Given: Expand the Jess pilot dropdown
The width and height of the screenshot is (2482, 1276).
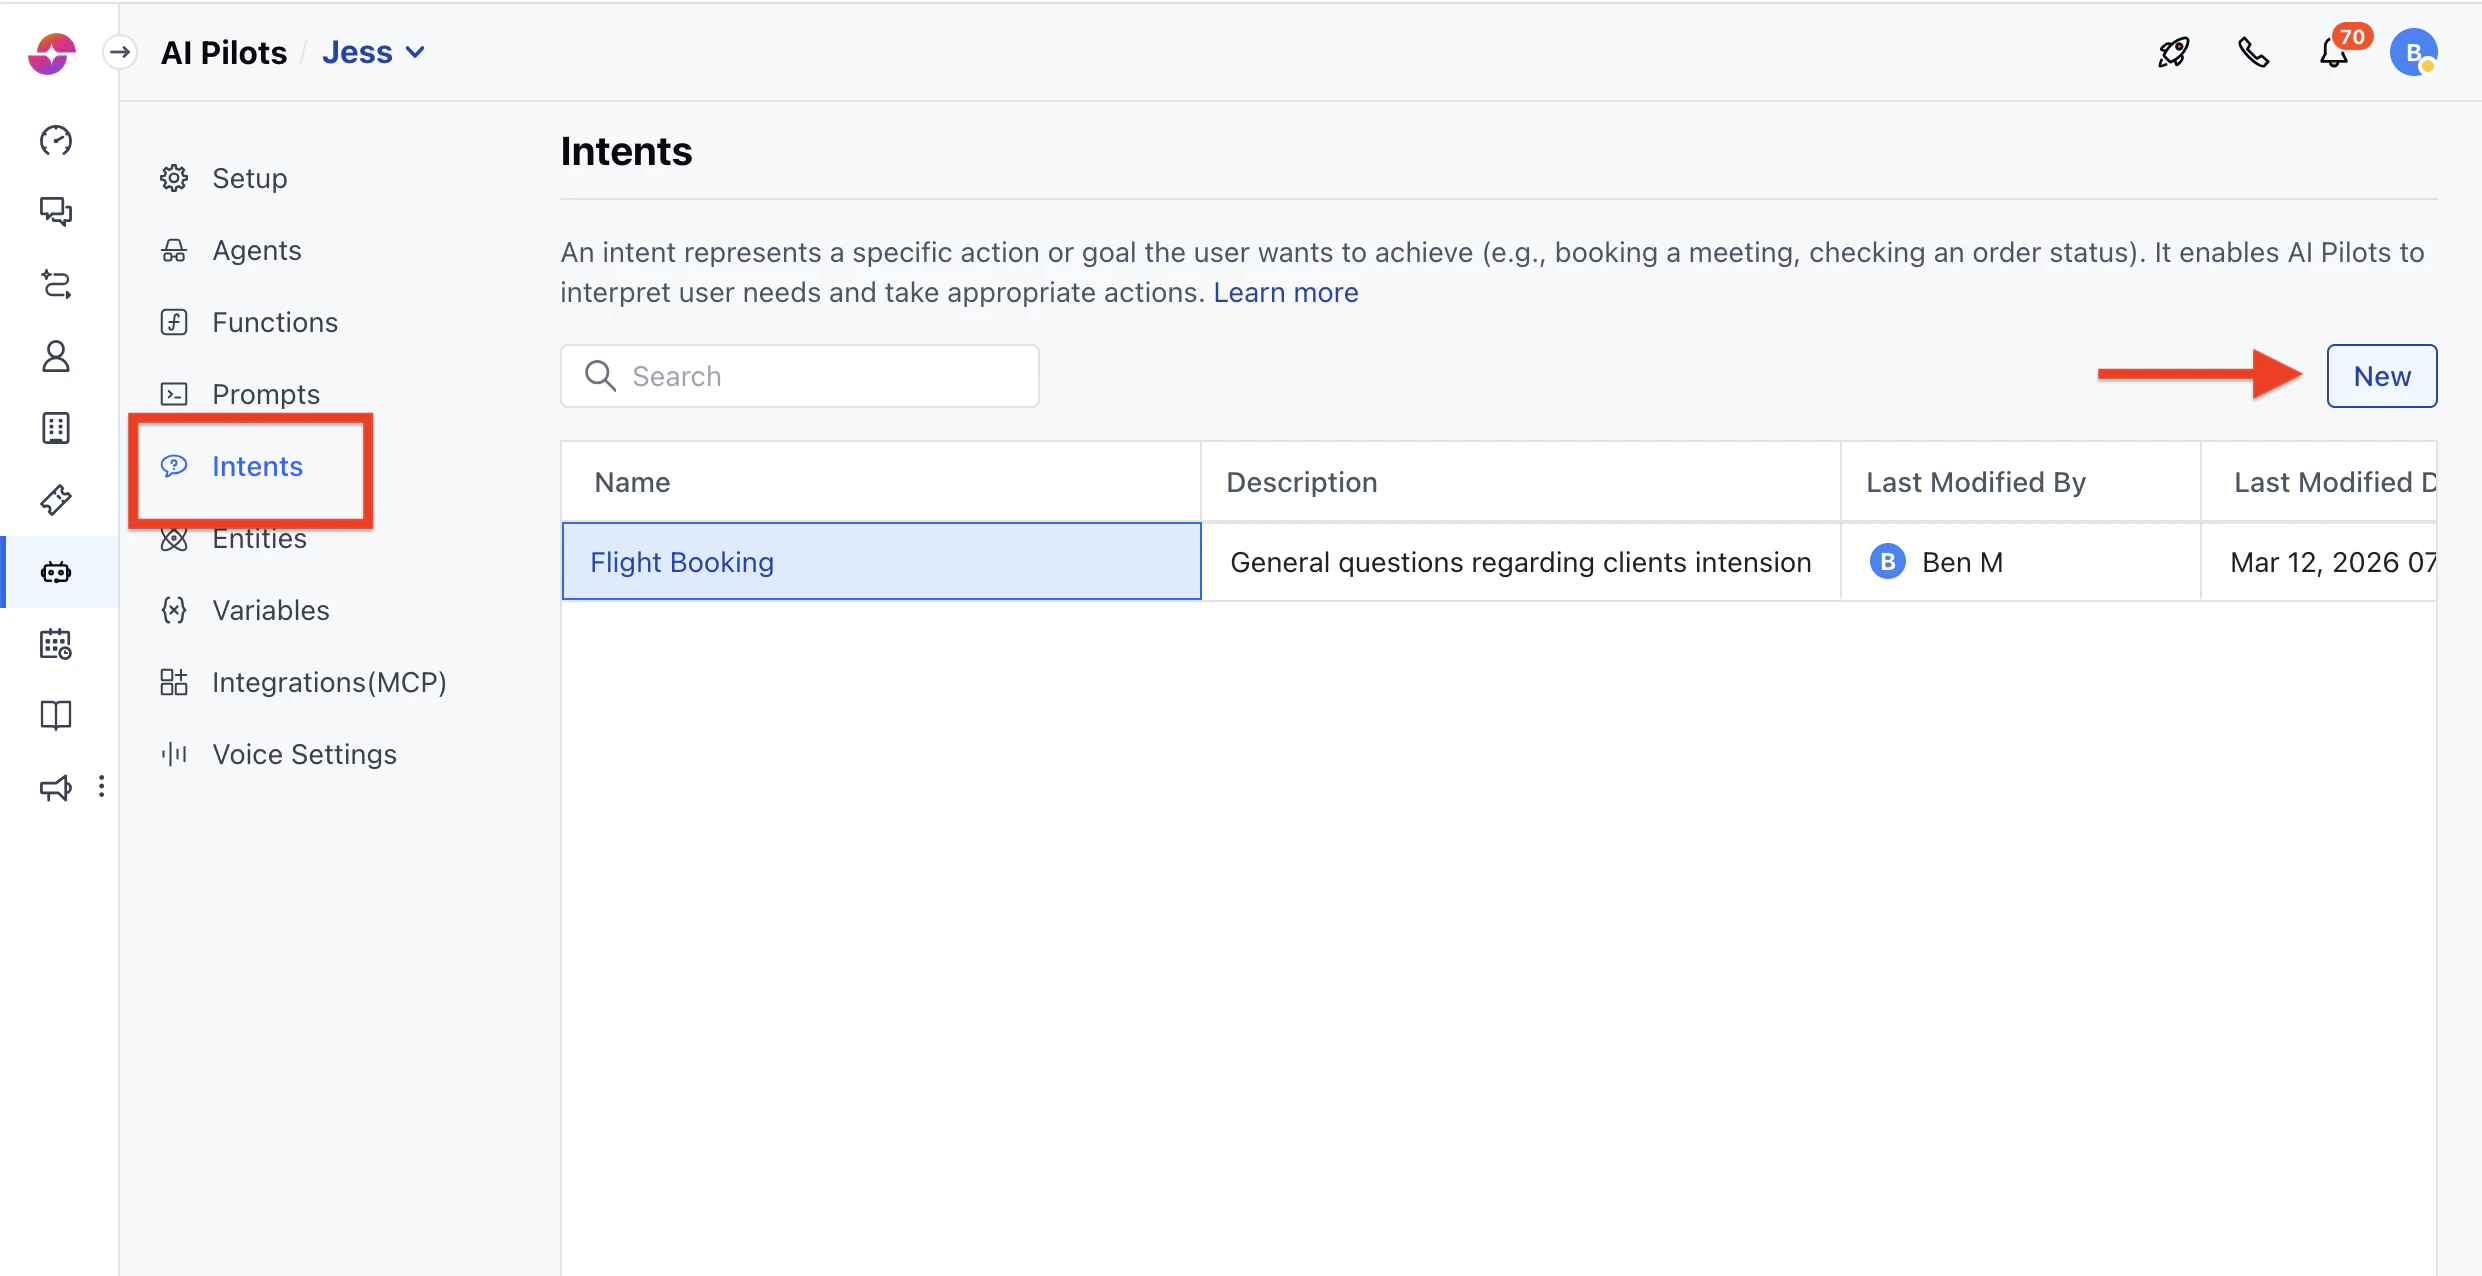Looking at the screenshot, I should [374, 52].
